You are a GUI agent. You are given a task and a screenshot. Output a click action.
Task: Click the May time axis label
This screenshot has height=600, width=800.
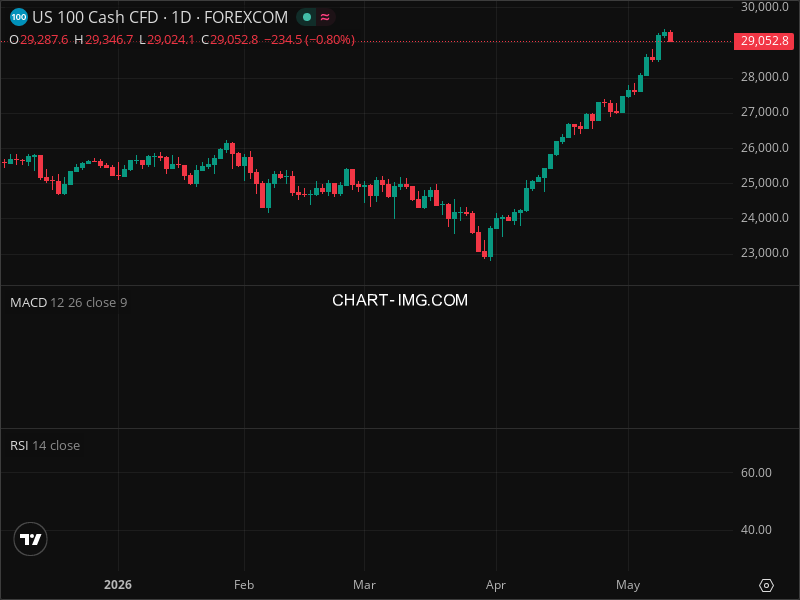(628, 585)
